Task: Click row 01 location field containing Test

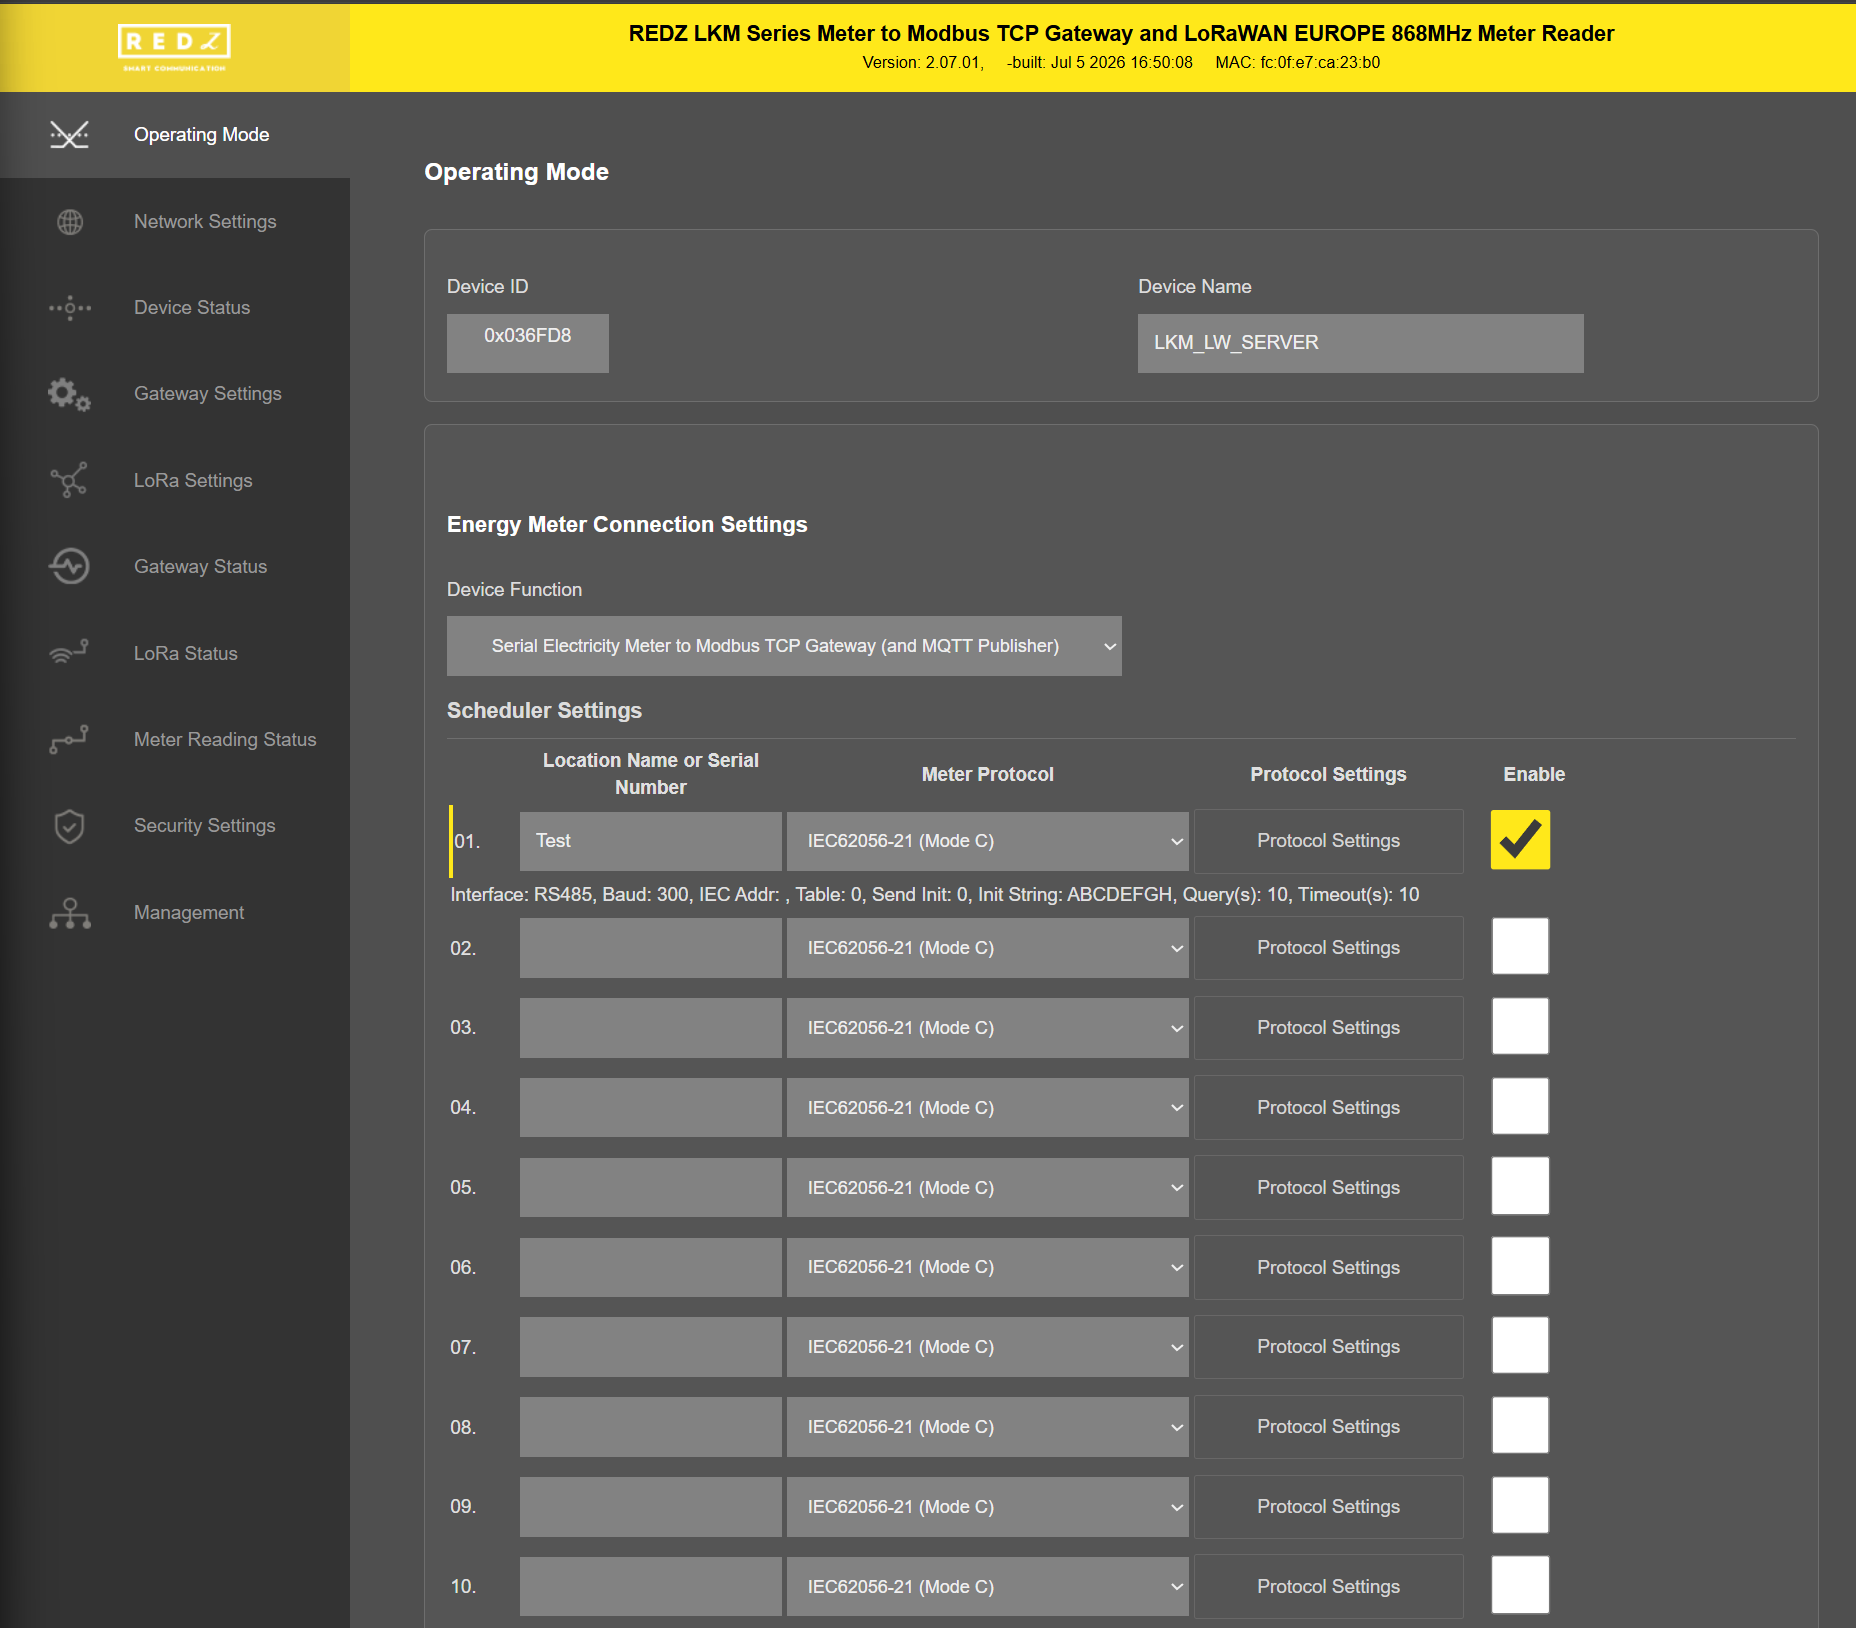Action: (651, 841)
